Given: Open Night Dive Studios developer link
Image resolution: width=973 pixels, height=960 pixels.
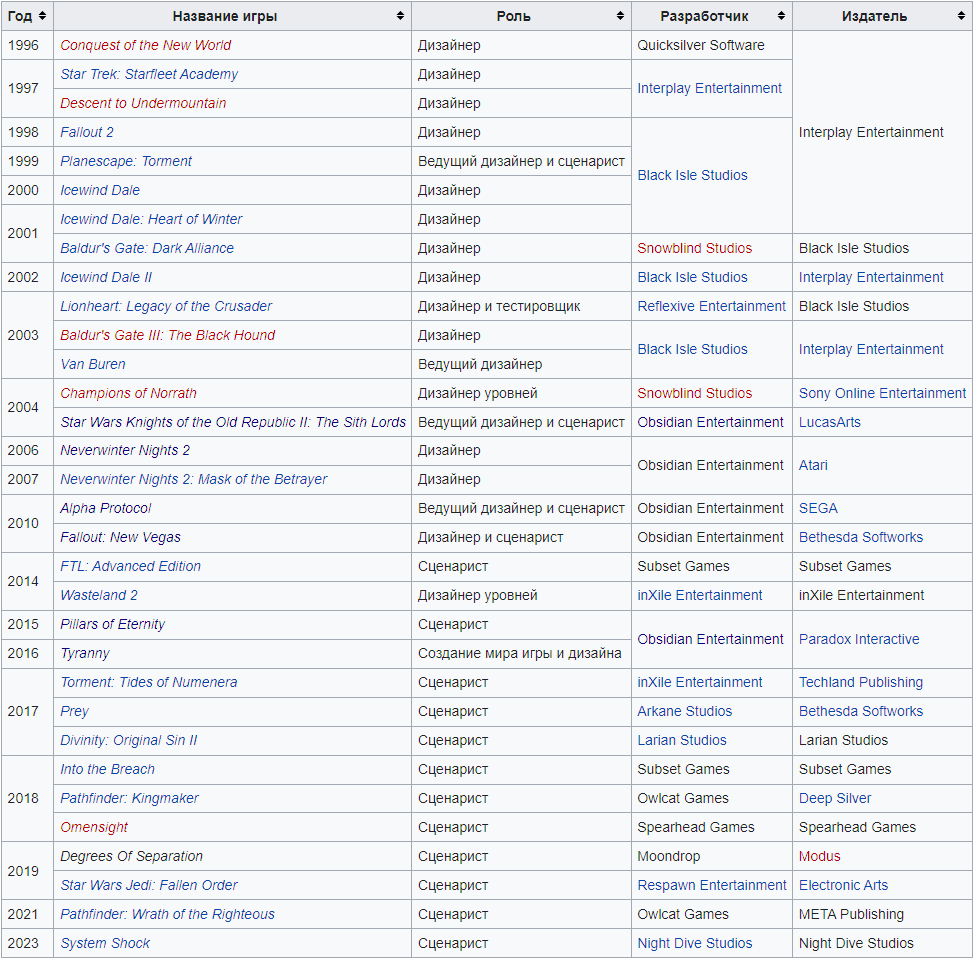Looking at the screenshot, I should pos(694,943).
